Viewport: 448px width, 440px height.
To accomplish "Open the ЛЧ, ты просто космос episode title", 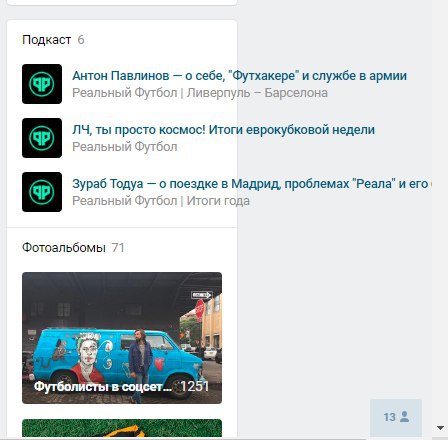I will [223, 130].
